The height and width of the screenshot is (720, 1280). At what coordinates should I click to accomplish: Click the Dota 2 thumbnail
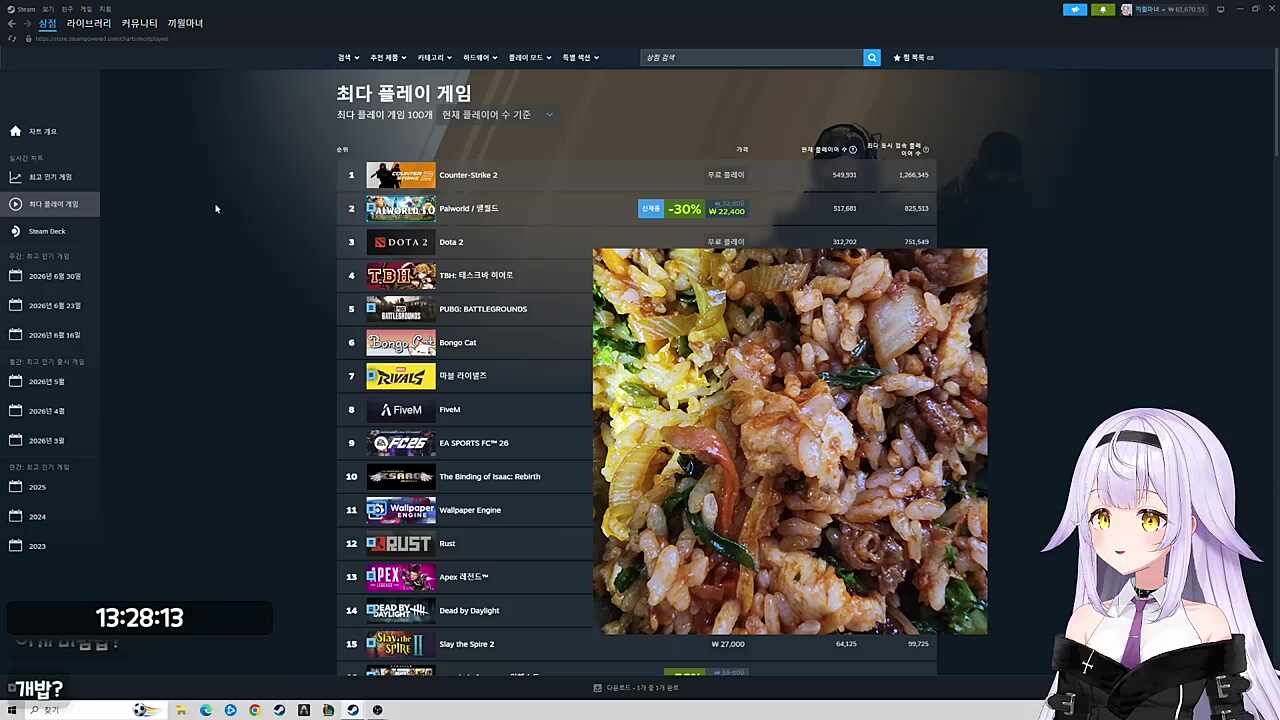click(400, 242)
